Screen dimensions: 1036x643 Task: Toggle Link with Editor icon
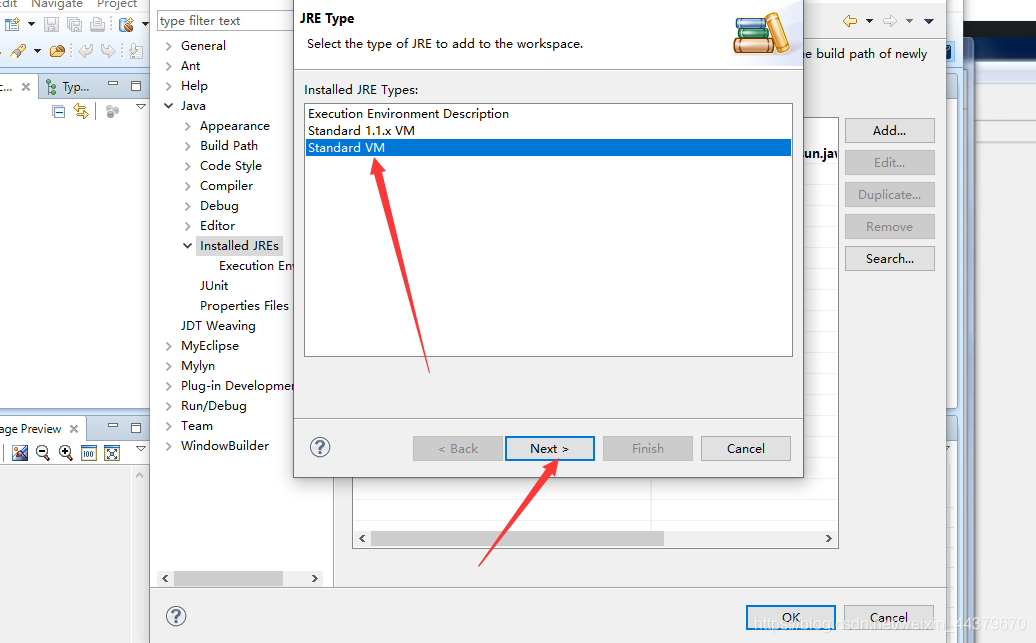[81, 111]
